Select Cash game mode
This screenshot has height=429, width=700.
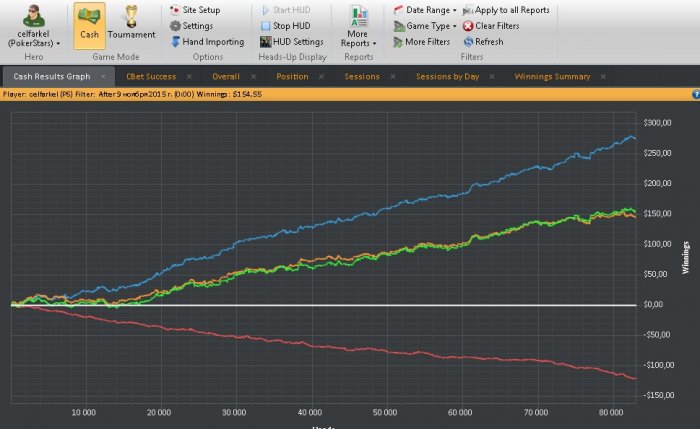(89, 25)
